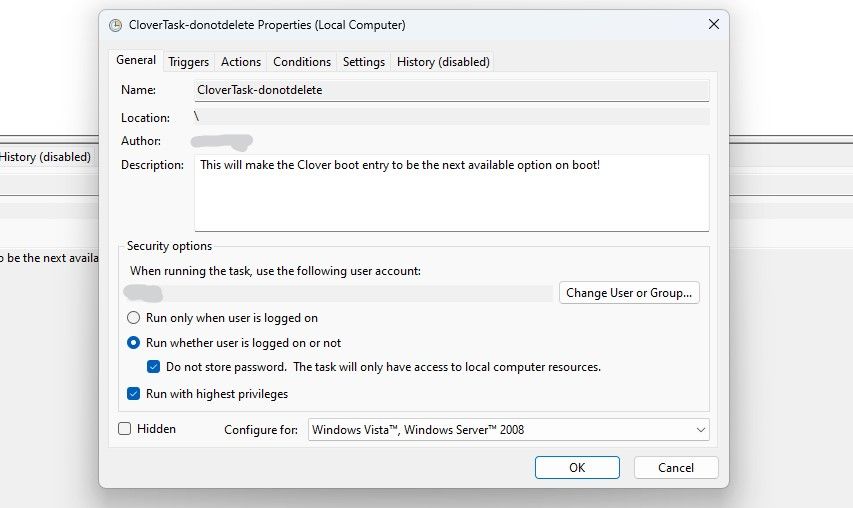The width and height of the screenshot is (853, 508).
Task: Click the clock icon in the title bar
Action: point(116,25)
